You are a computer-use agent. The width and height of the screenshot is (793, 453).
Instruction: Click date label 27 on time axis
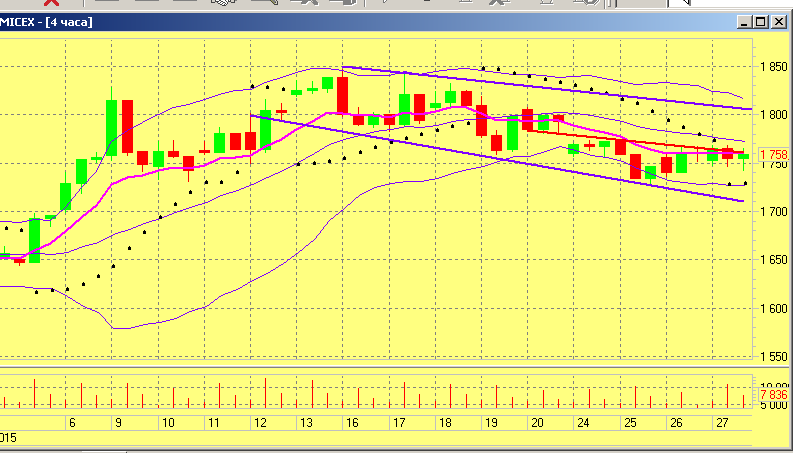(722, 423)
